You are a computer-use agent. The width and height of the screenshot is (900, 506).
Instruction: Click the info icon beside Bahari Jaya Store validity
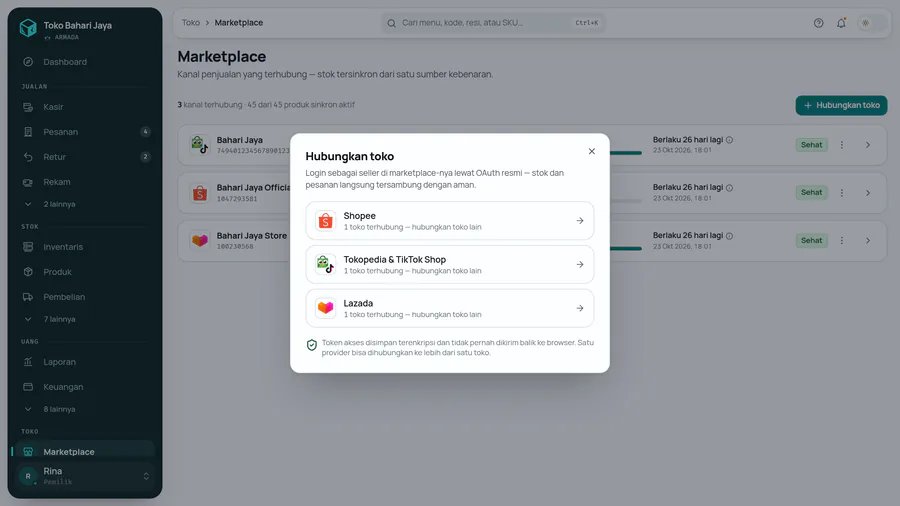pos(730,236)
